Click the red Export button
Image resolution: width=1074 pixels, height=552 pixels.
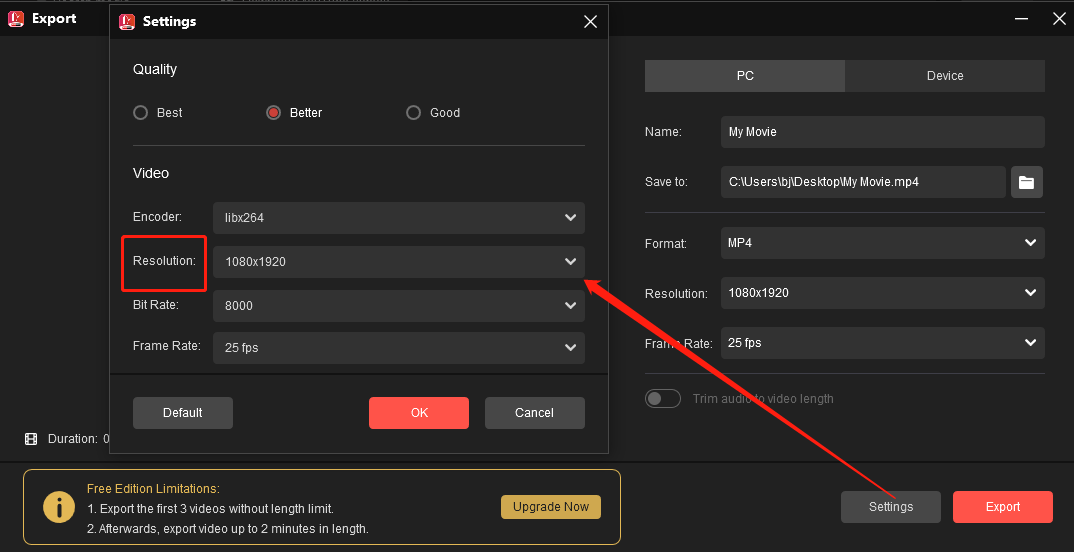click(x=1003, y=507)
